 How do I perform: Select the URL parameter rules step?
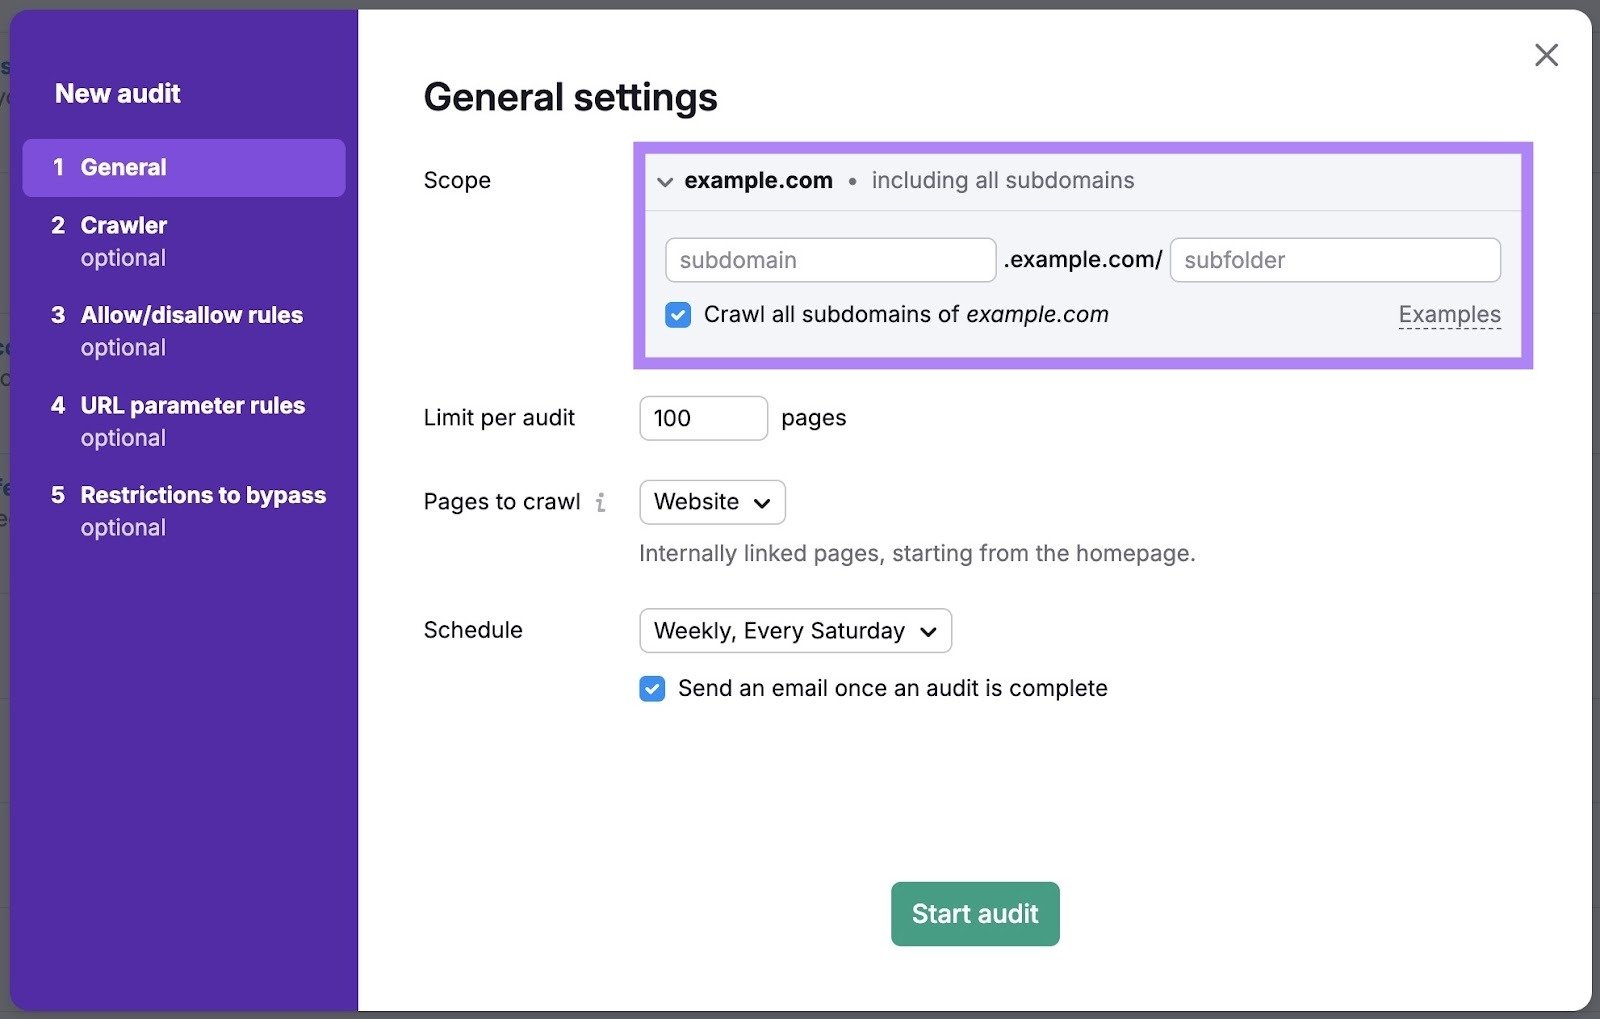(193, 406)
